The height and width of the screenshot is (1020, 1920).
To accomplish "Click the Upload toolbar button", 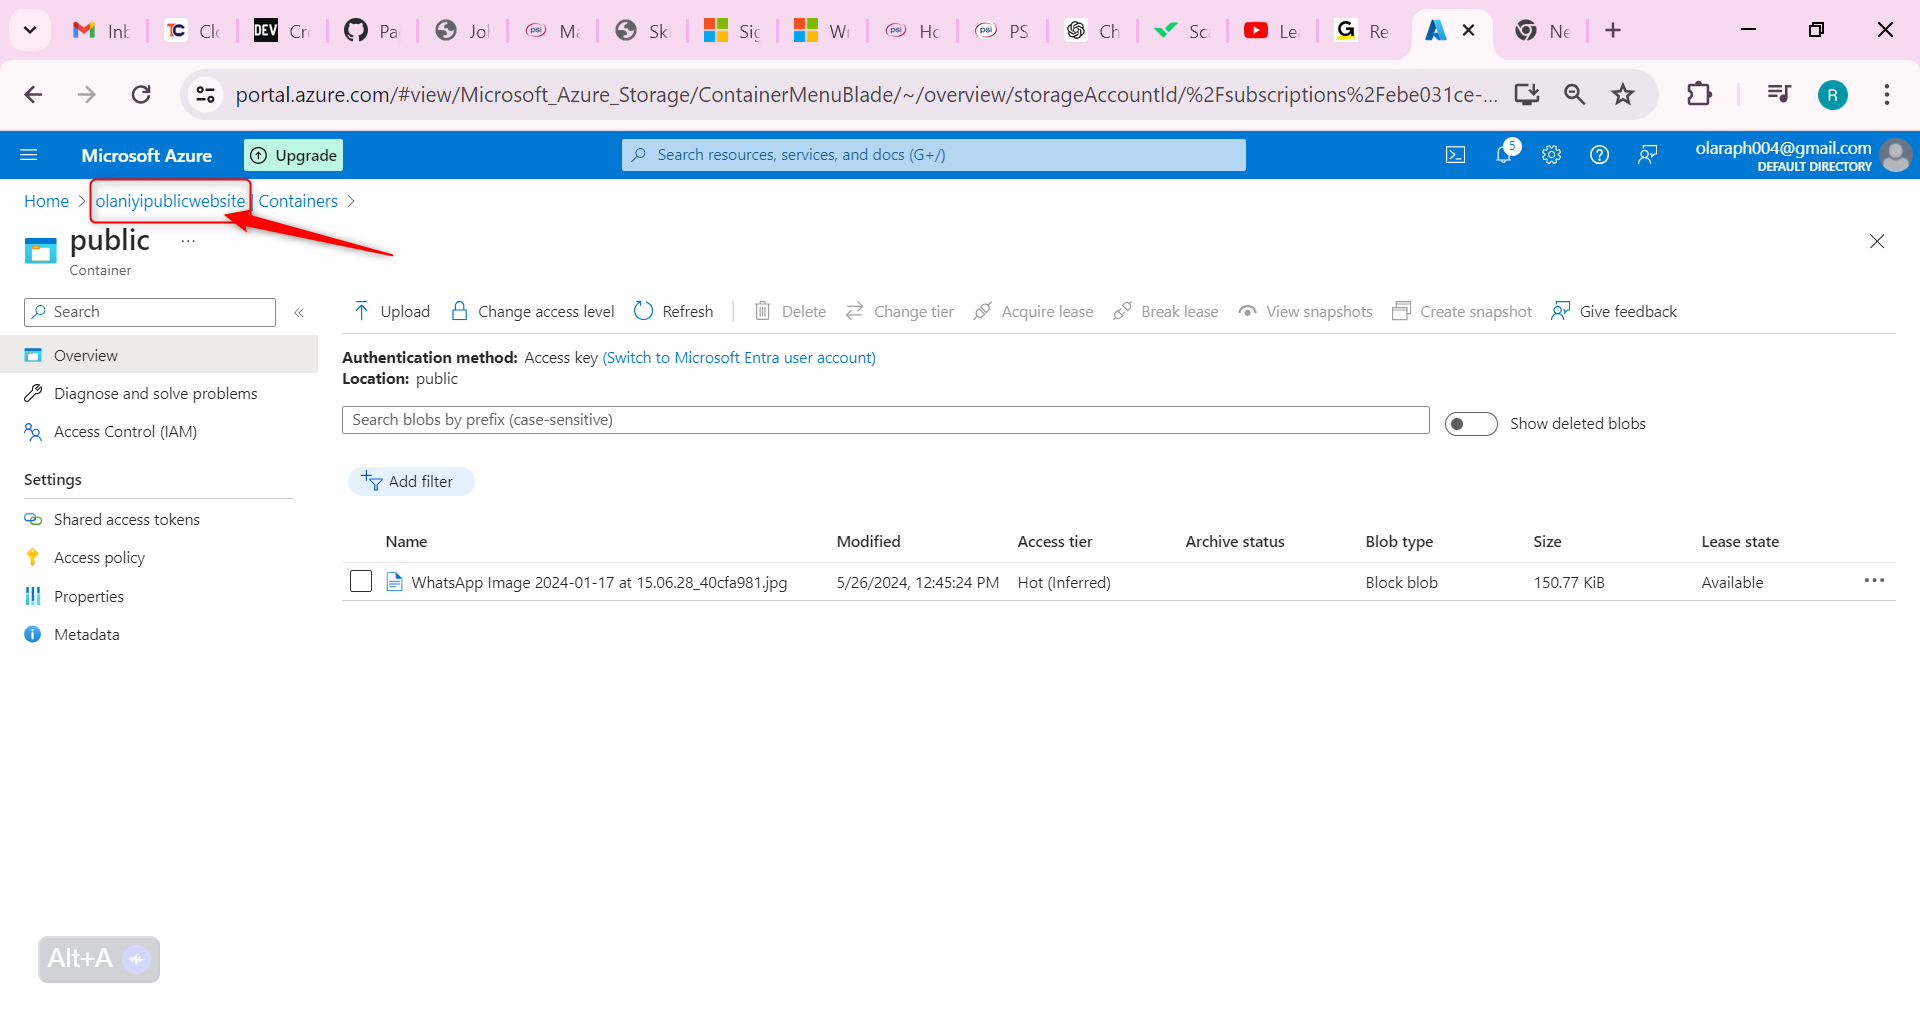I will (392, 311).
